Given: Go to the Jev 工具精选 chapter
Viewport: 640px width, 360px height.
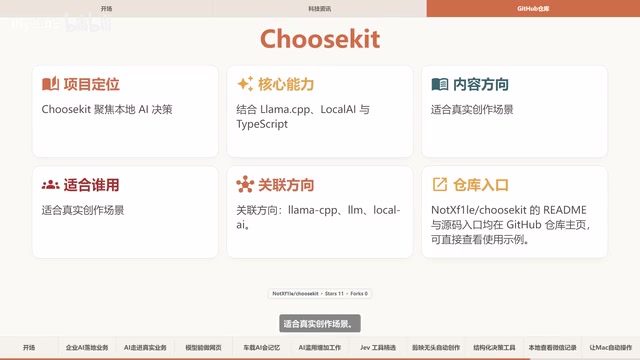Looking at the screenshot, I should point(378,347).
